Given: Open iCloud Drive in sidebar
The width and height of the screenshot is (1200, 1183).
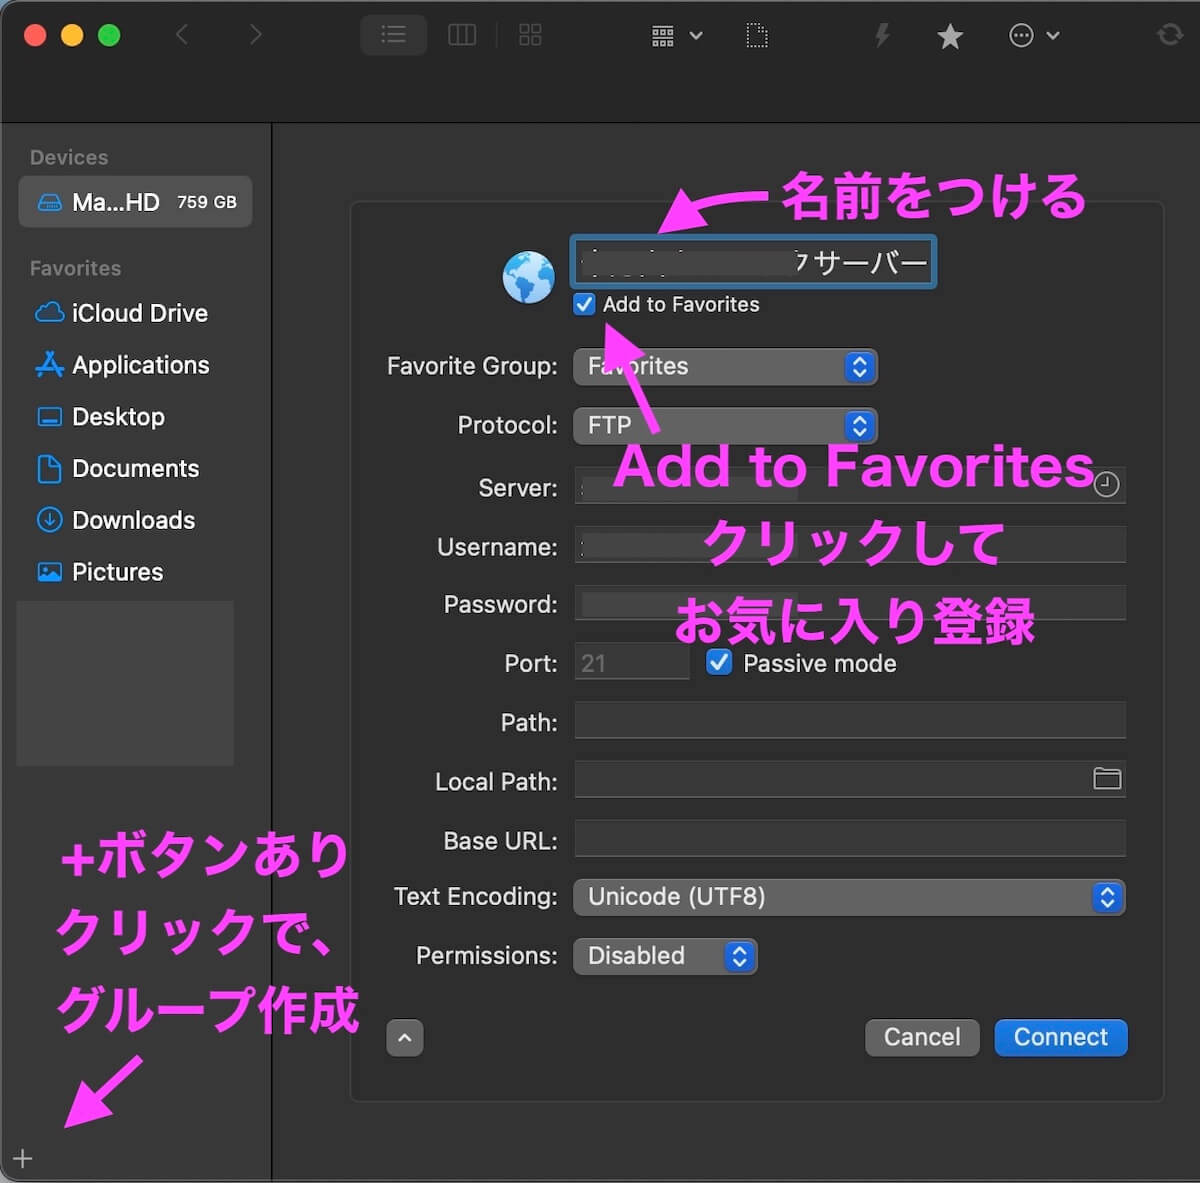Looking at the screenshot, I should 121,313.
